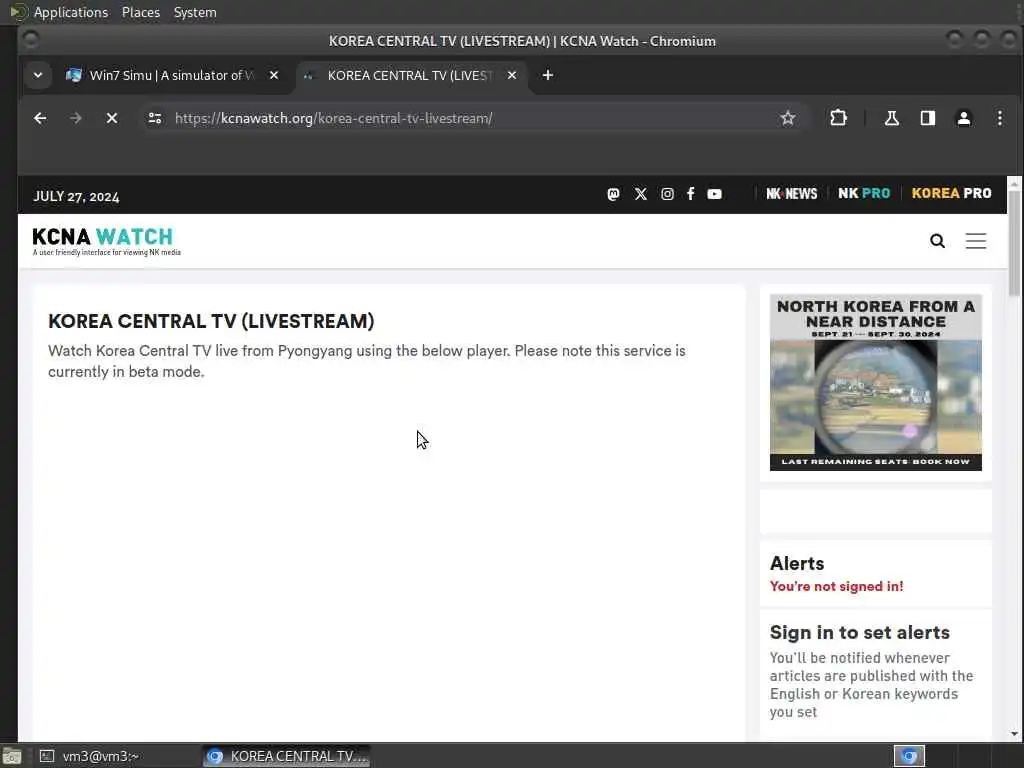Click the "You're not signed in!" link
Viewport: 1024px width, 768px height.
(x=836, y=586)
